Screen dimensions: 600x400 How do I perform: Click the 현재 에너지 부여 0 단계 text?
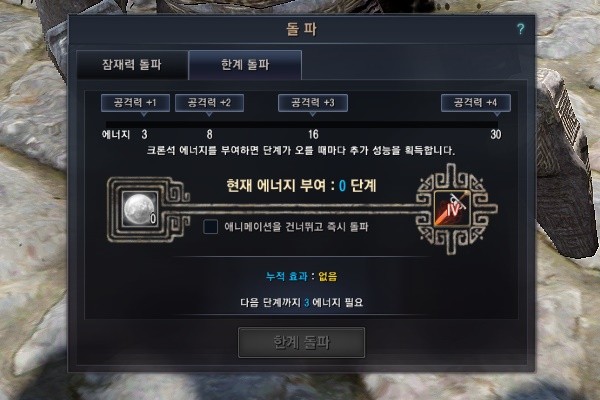302,186
